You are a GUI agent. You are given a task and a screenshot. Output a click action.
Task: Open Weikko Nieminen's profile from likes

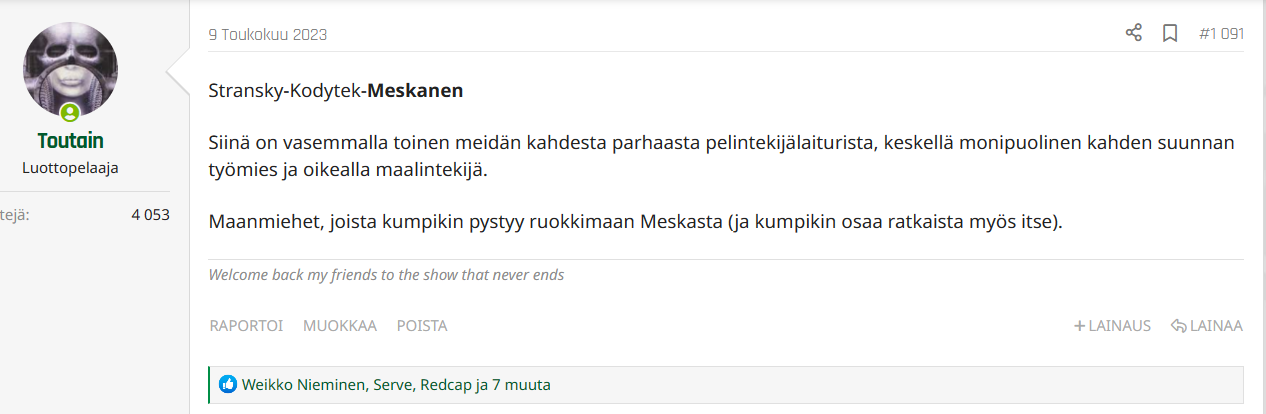303,384
